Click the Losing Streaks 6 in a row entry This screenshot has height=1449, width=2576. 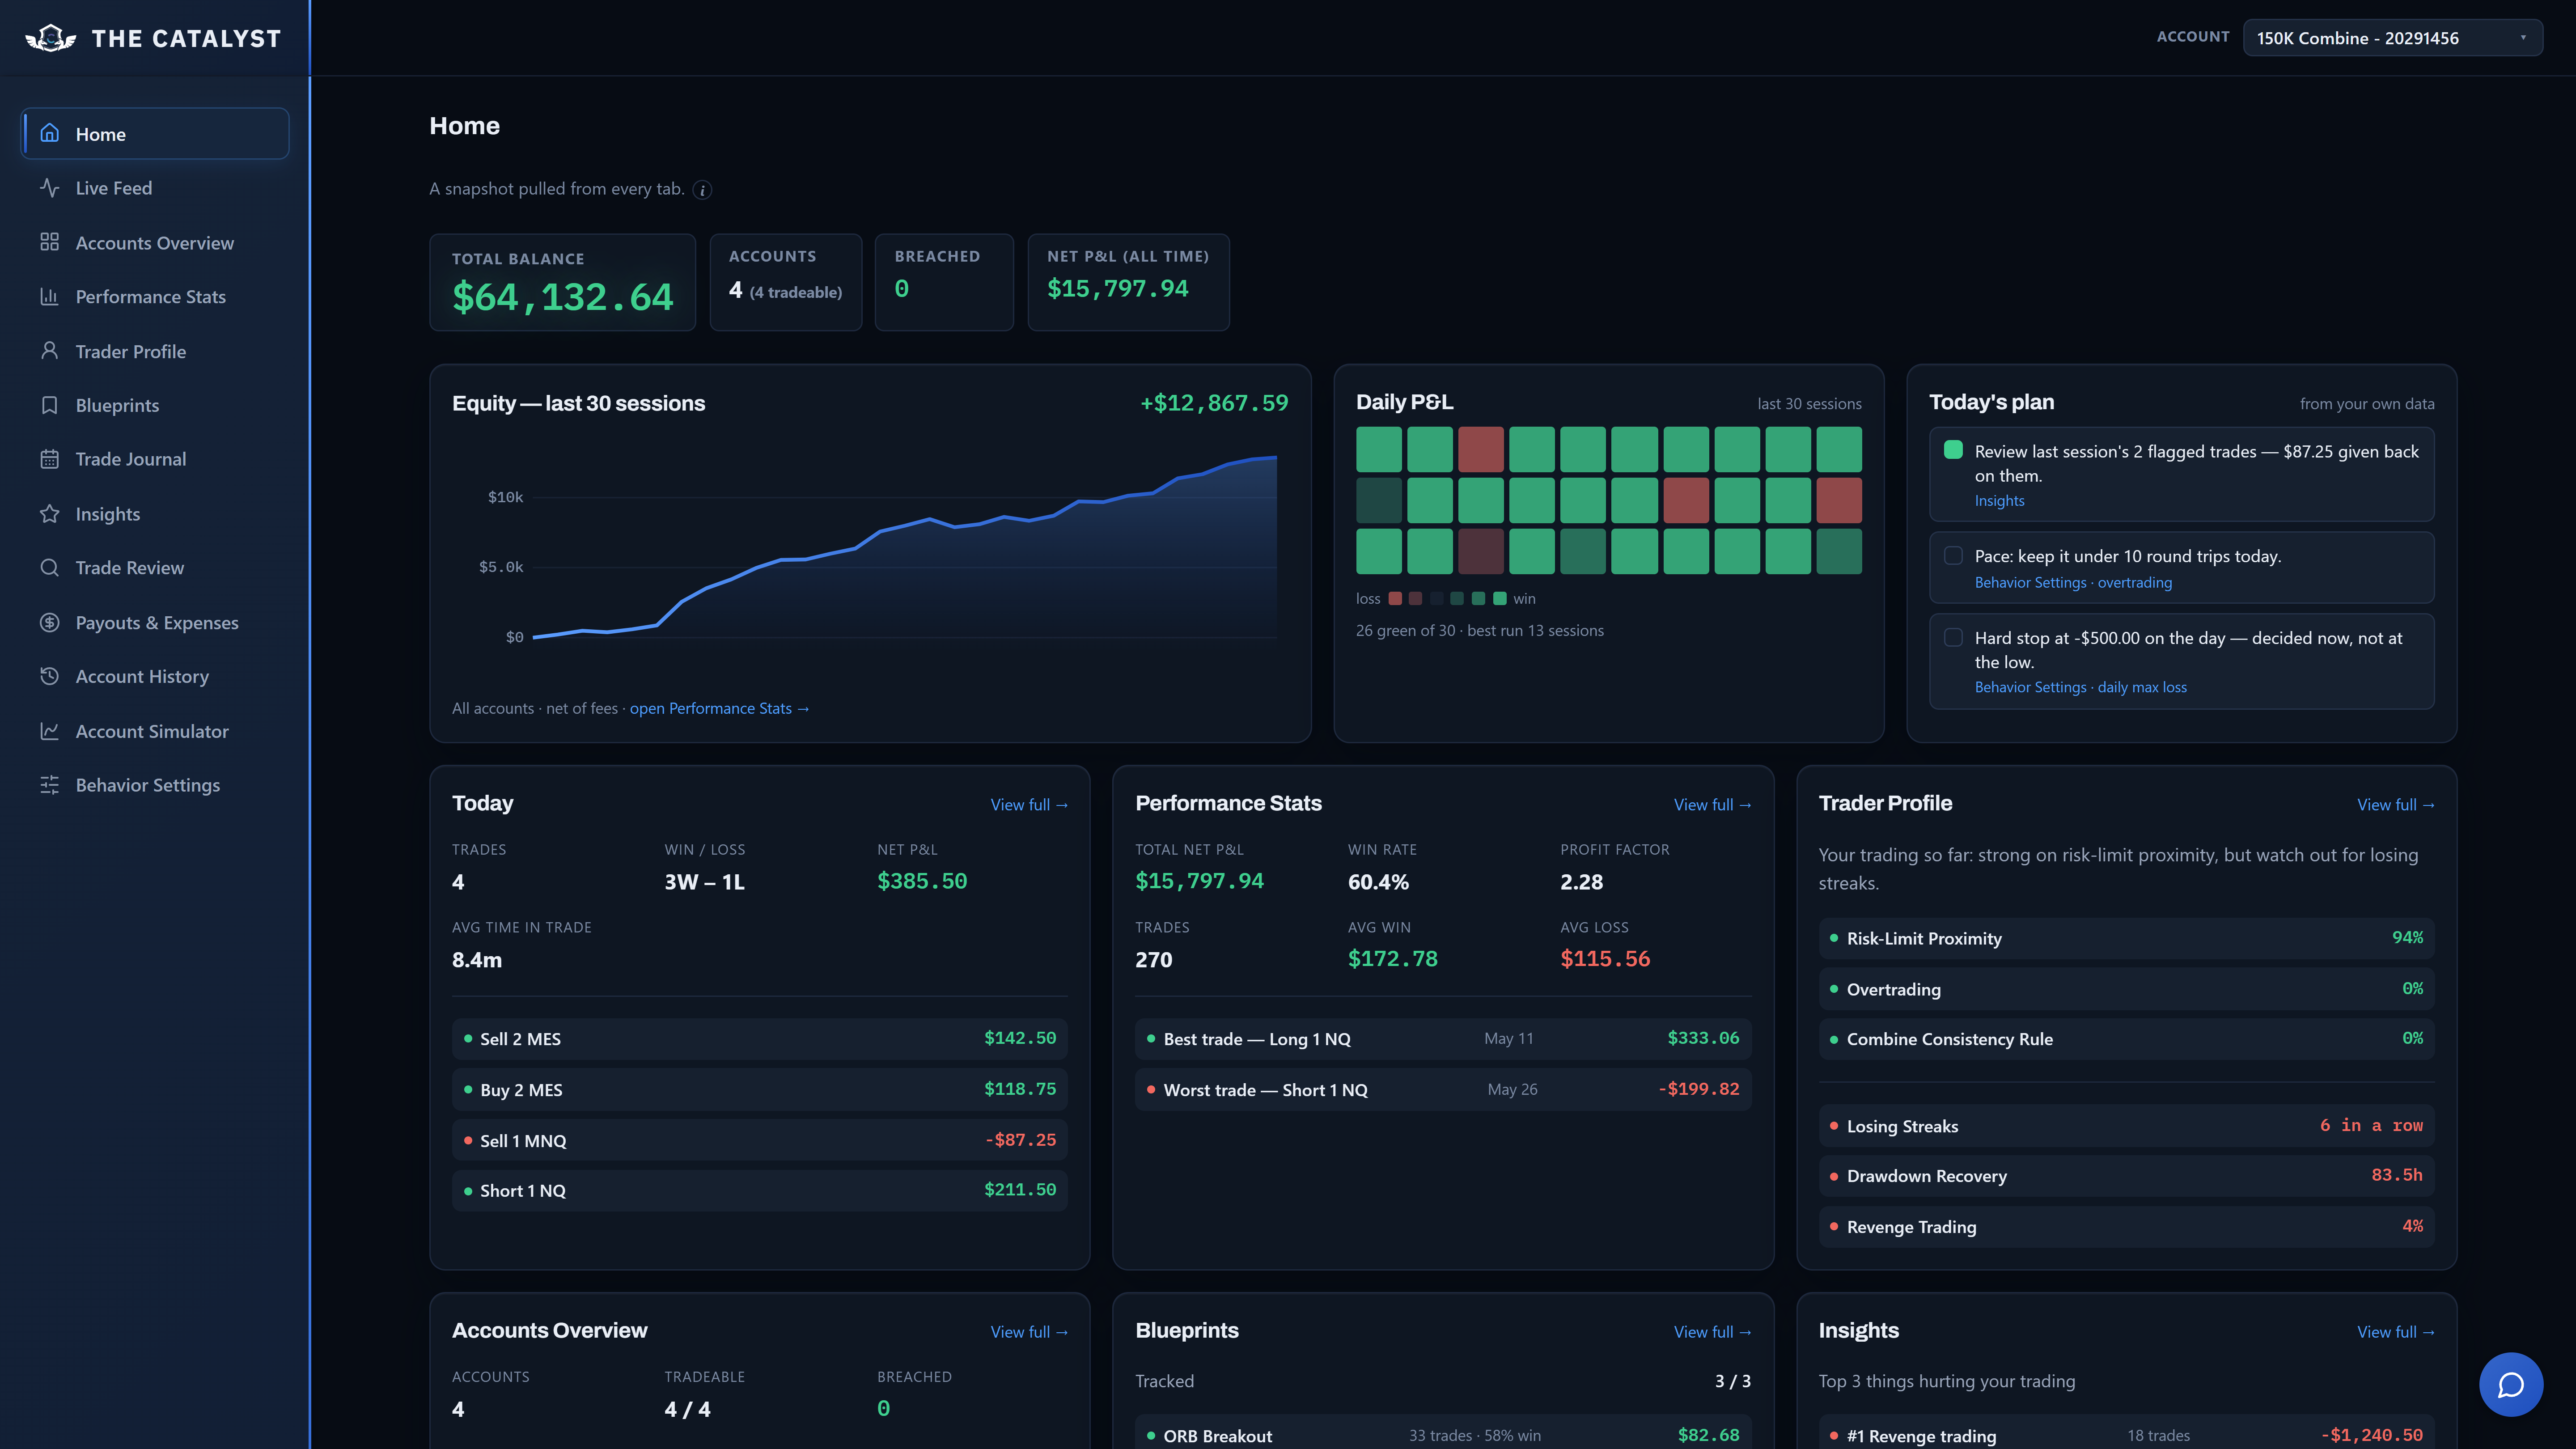tap(2126, 1126)
